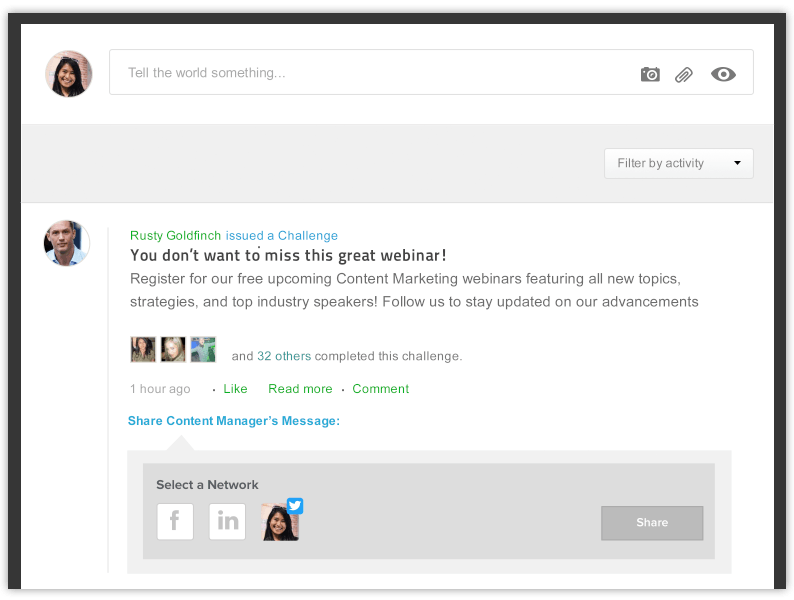
Task: Like the webinar challenge post
Action: click(236, 389)
